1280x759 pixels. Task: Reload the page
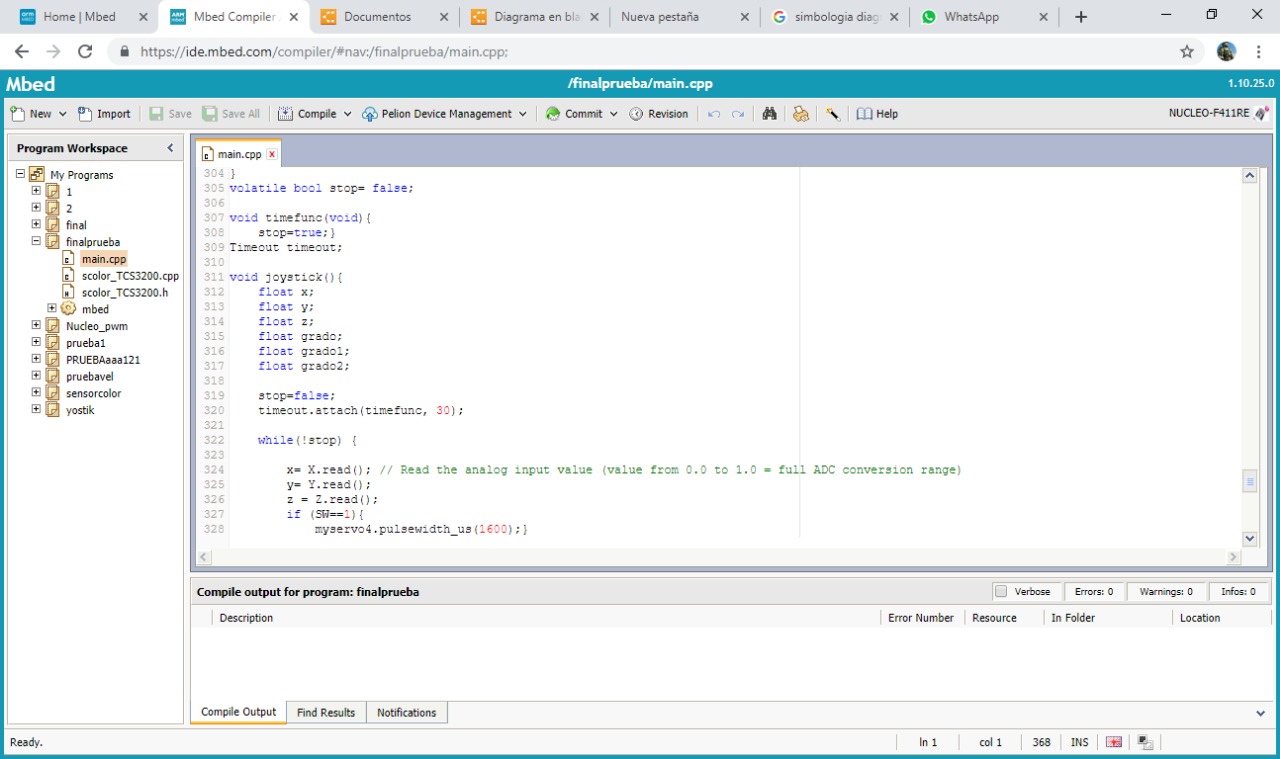[x=85, y=51]
